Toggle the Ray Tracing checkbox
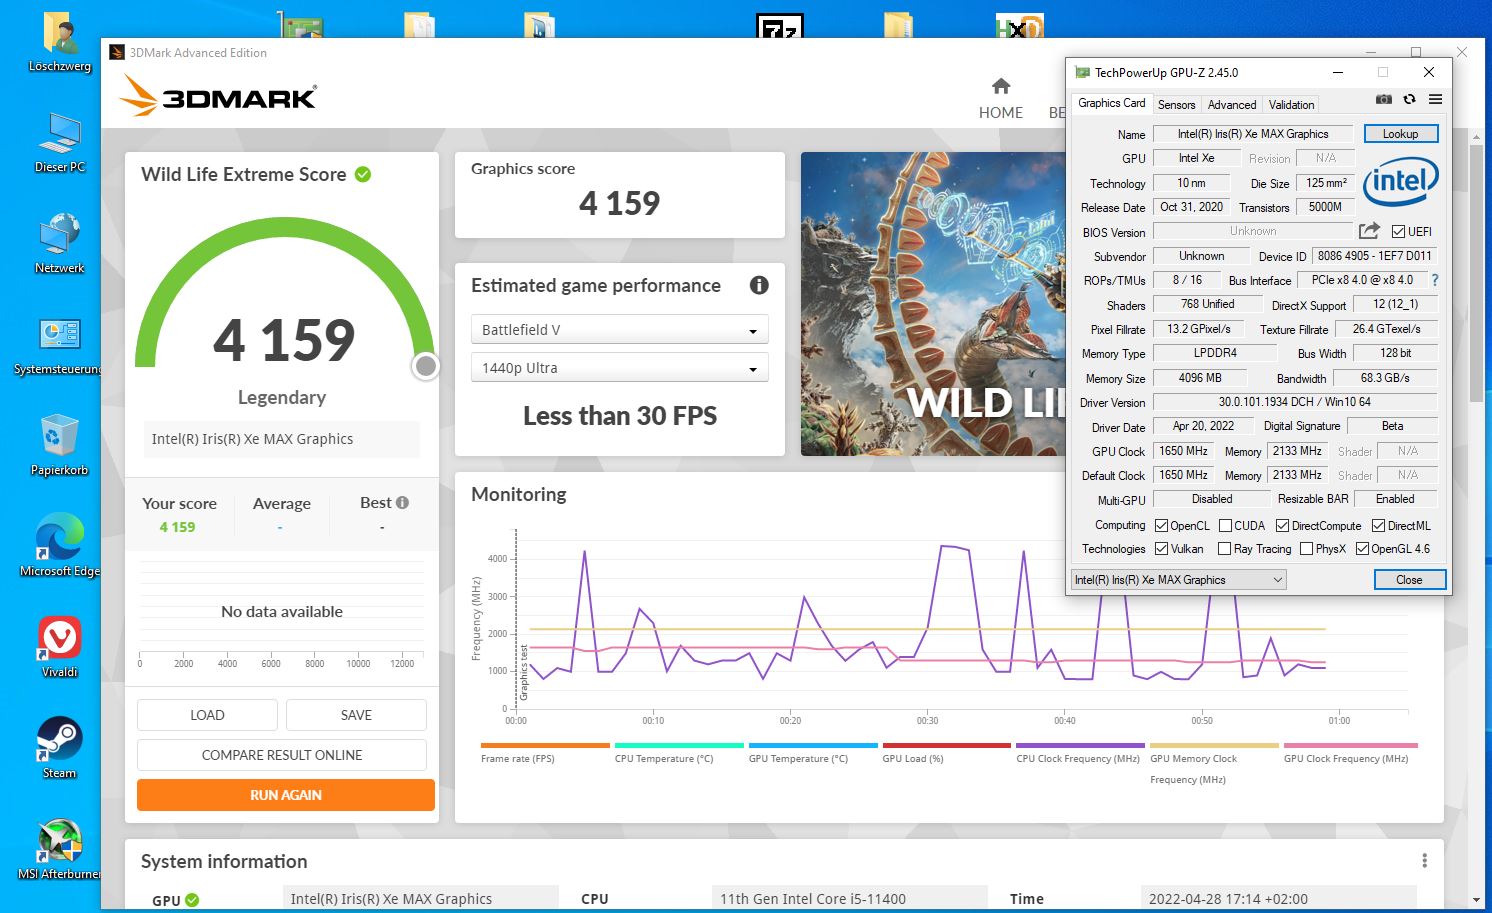The width and height of the screenshot is (1492, 913). point(1224,548)
